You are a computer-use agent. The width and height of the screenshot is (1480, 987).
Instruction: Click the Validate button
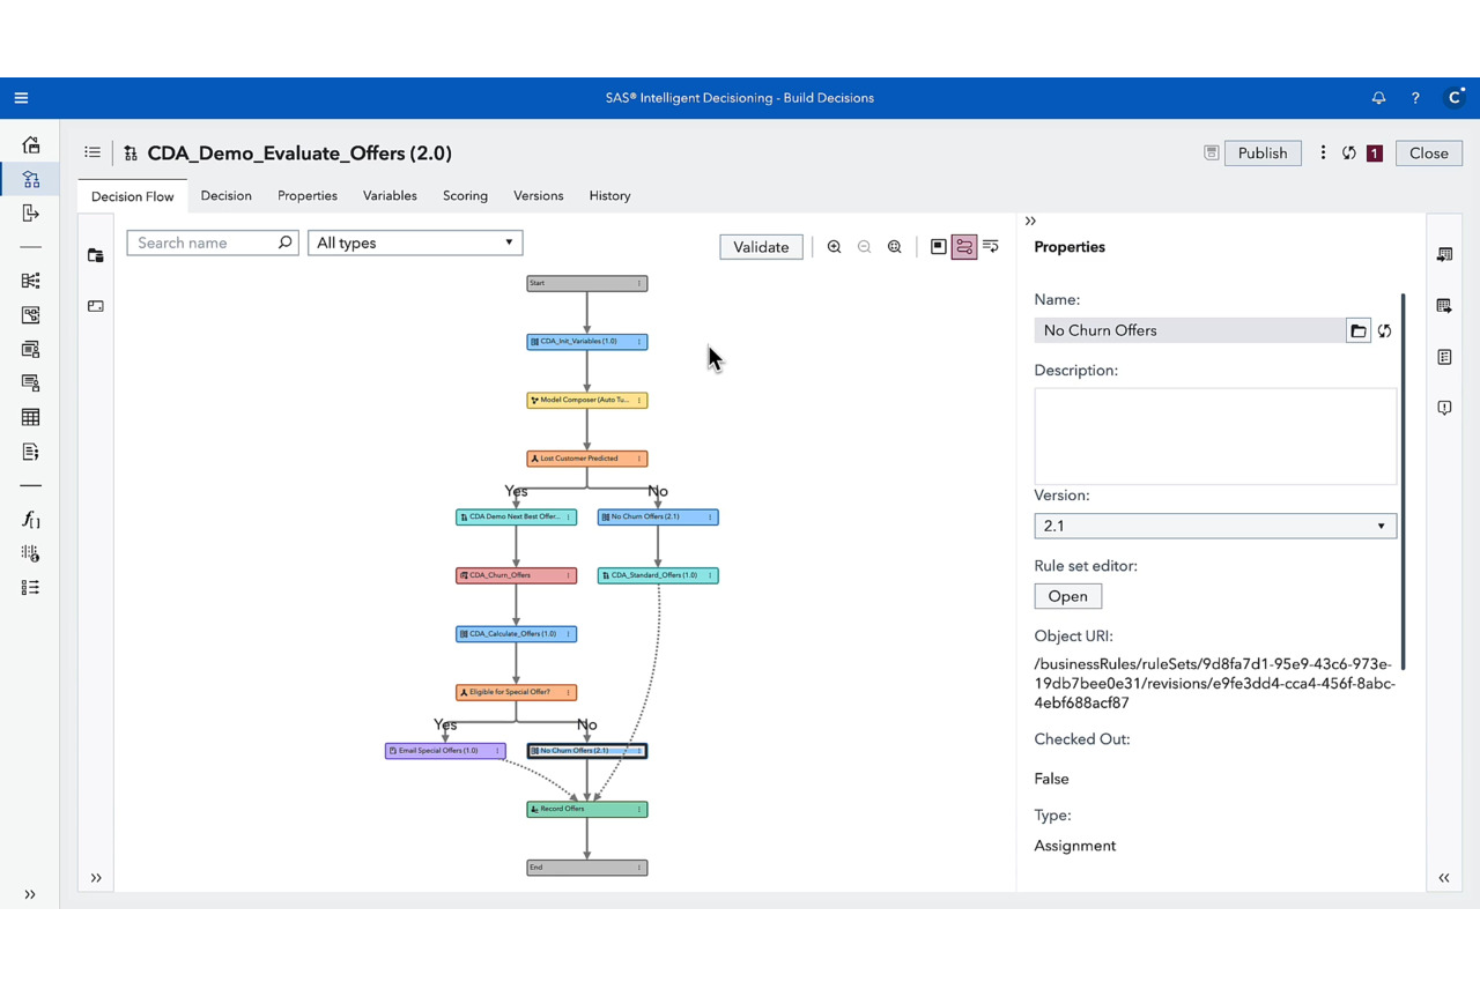point(761,247)
